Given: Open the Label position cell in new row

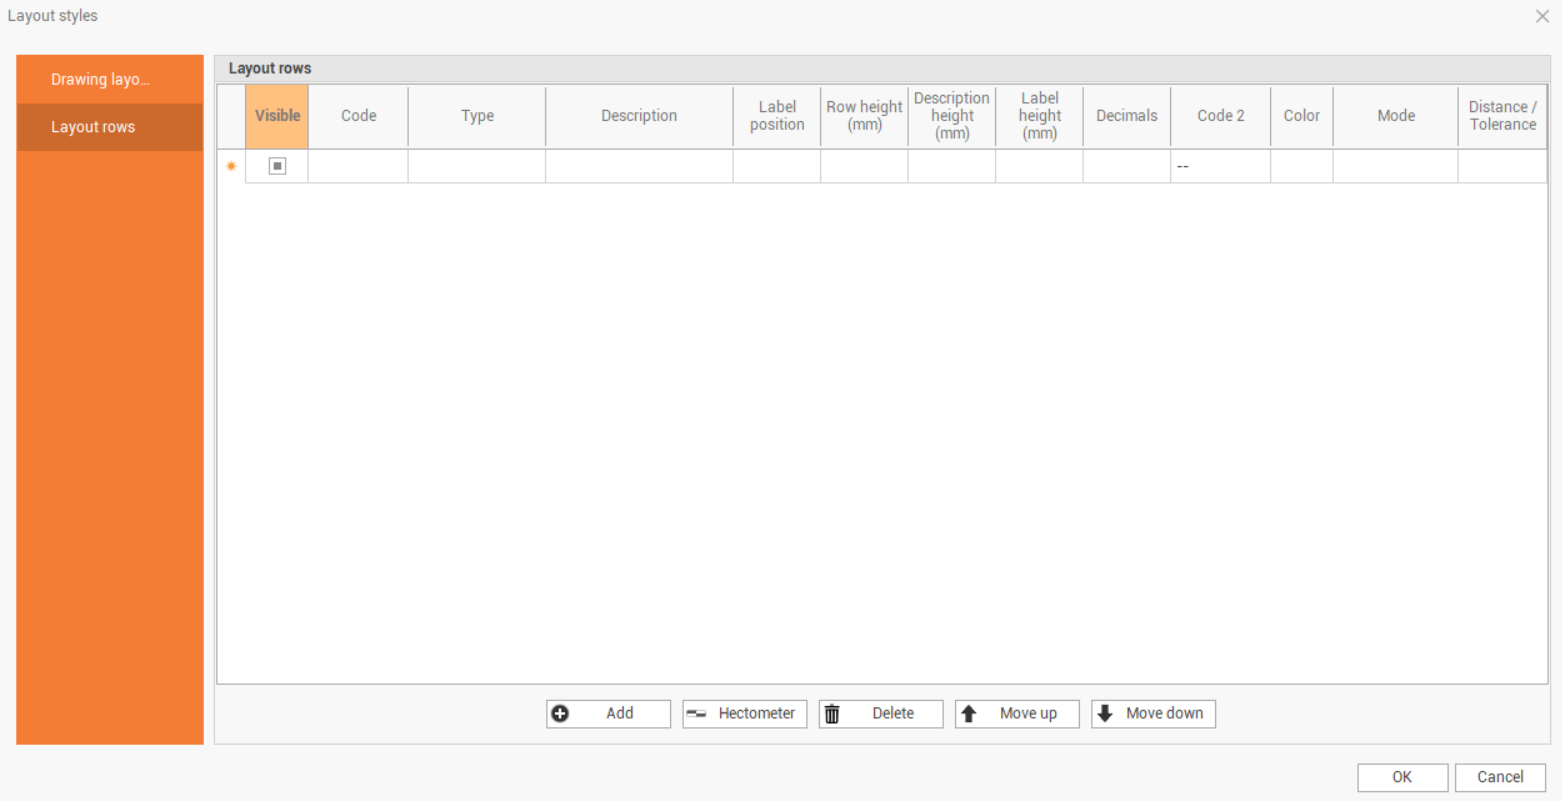Looking at the screenshot, I should (776, 166).
